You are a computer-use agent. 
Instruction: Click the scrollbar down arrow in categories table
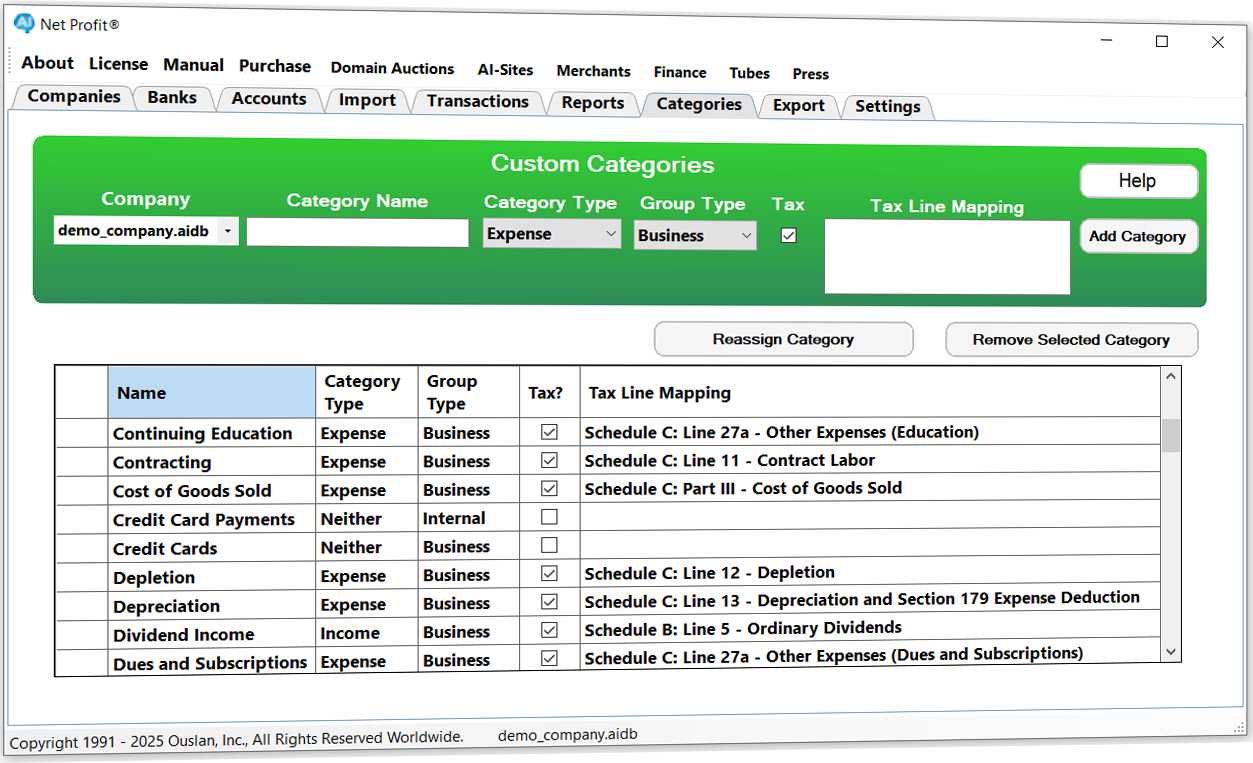pos(1171,651)
